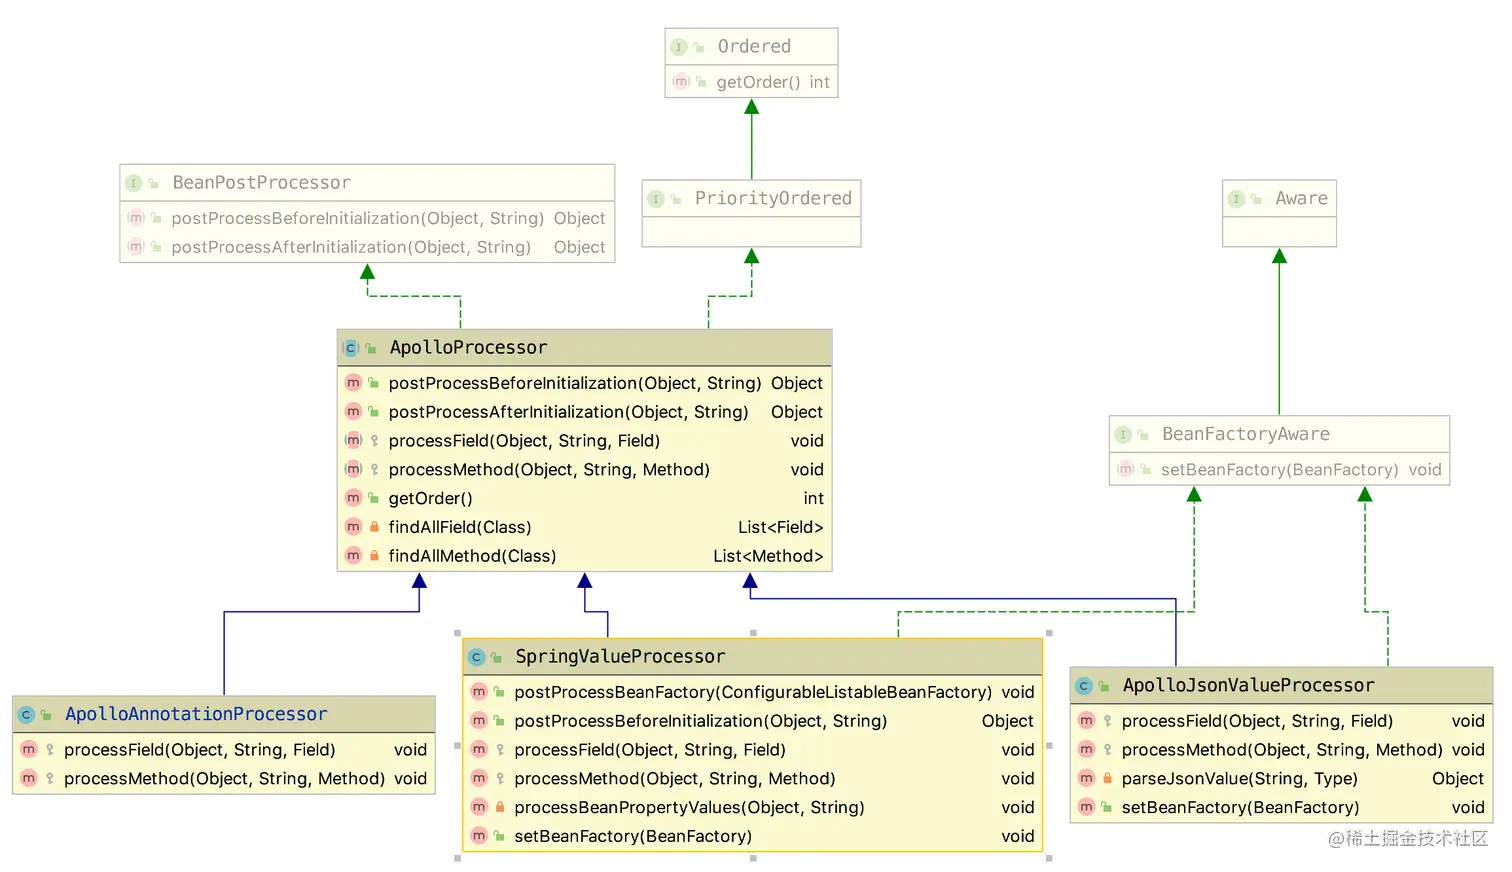The height and width of the screenshot is (872, 1512).
Task: Select the "ApolloAnnotationProcessor" class name
Action: [196, 715]
